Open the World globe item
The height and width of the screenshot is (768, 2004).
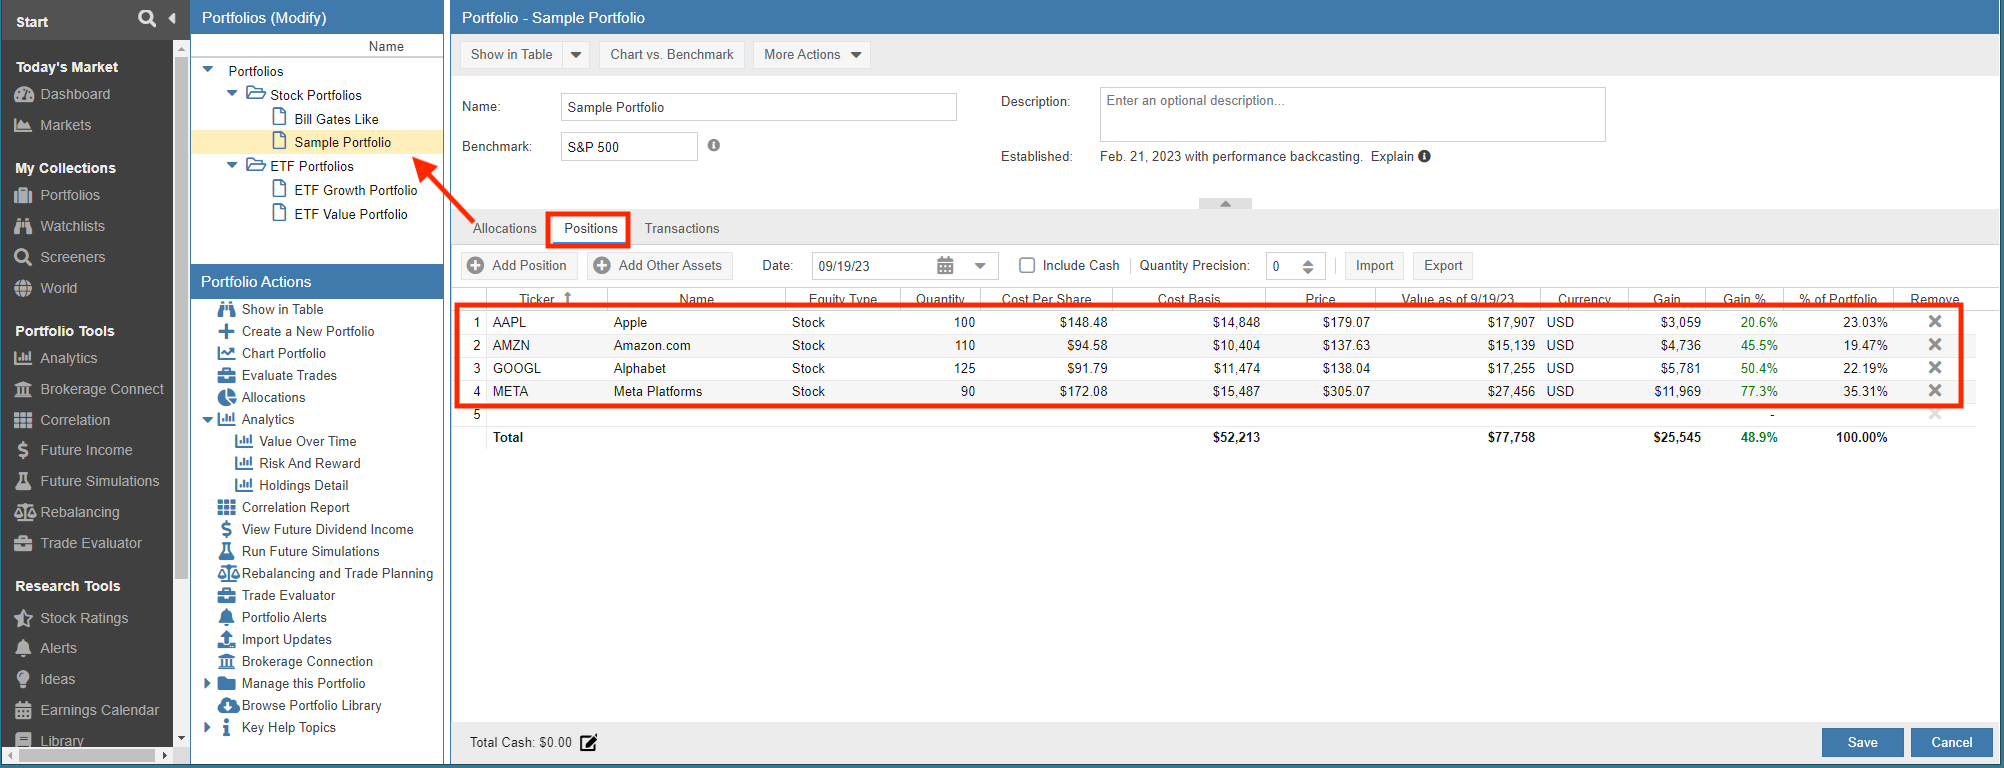click(x=58, y=288)
